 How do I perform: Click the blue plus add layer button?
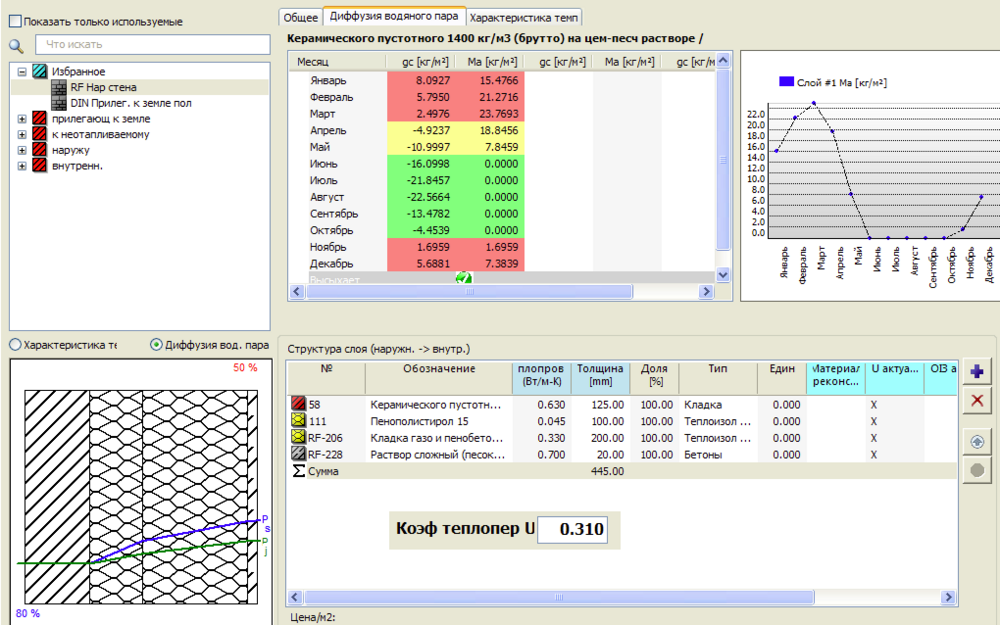pos(977,372)
